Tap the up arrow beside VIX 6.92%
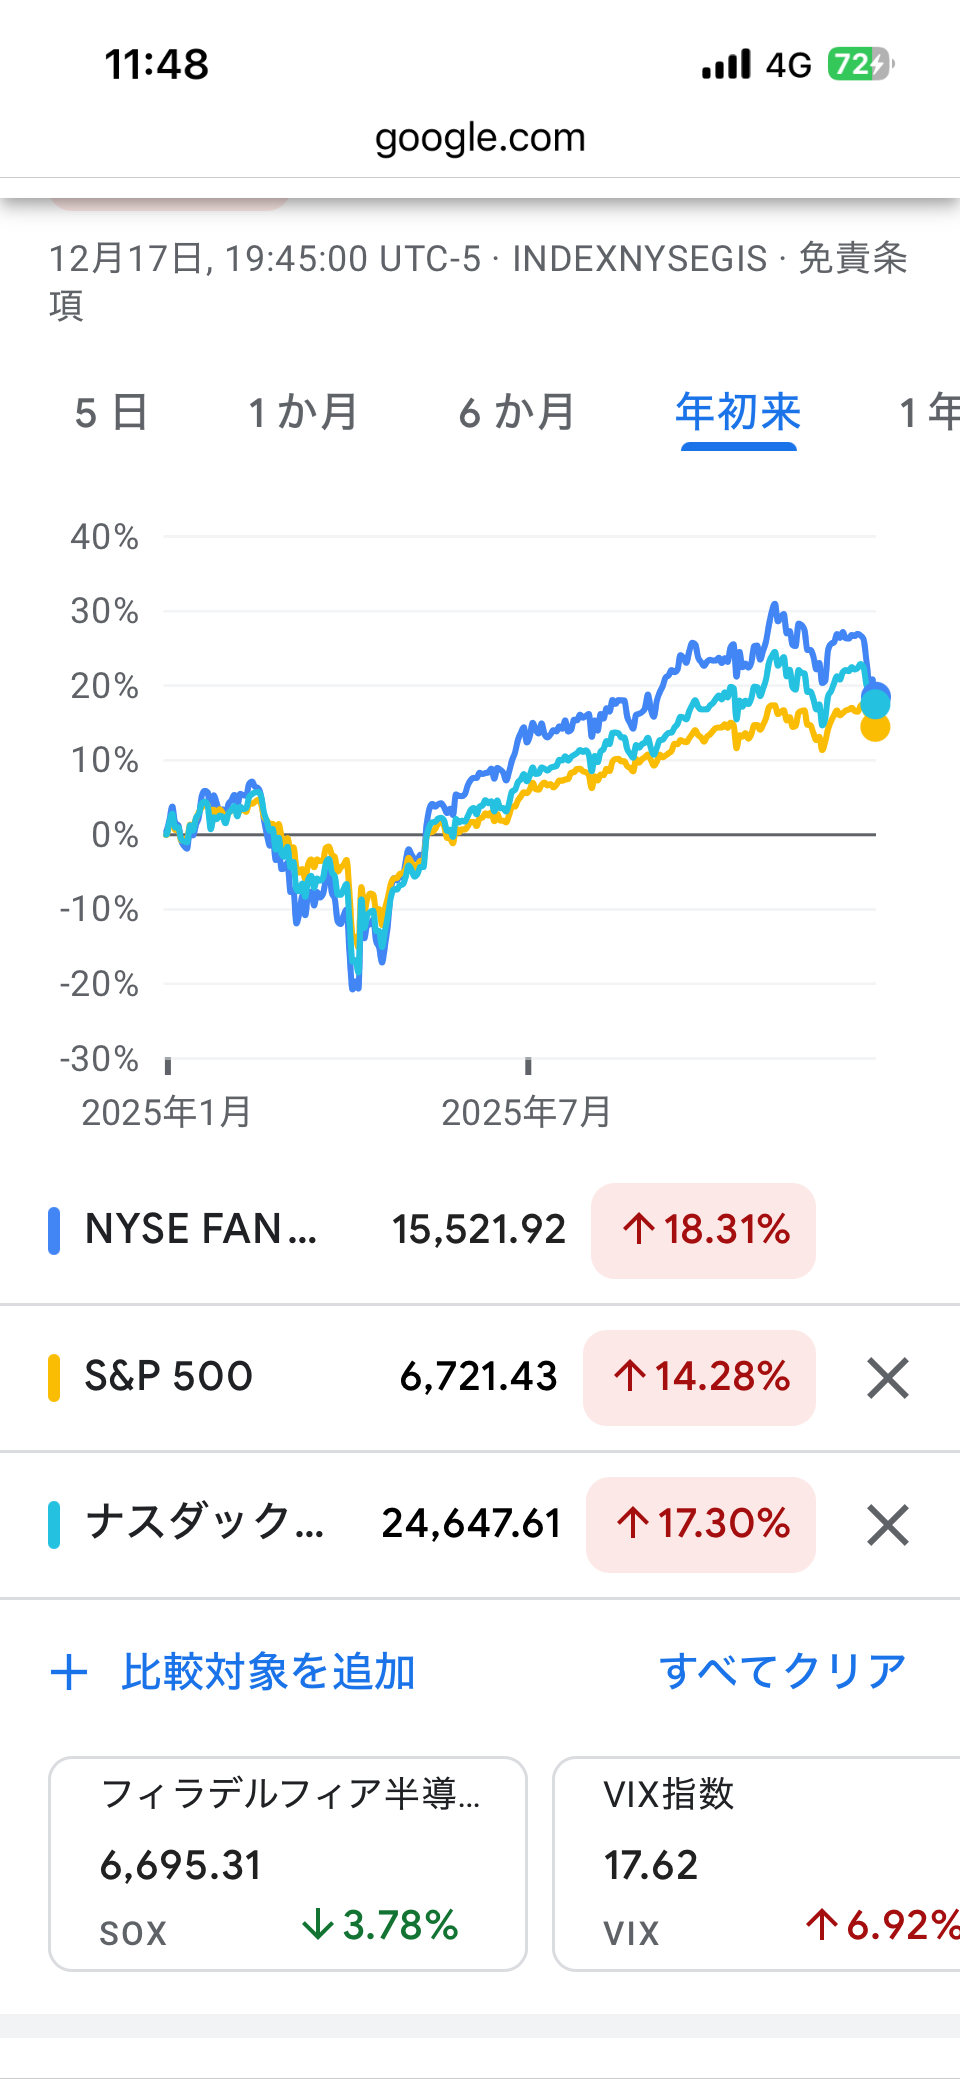Screen dimensions: 960x2079 coord(821,1924)
